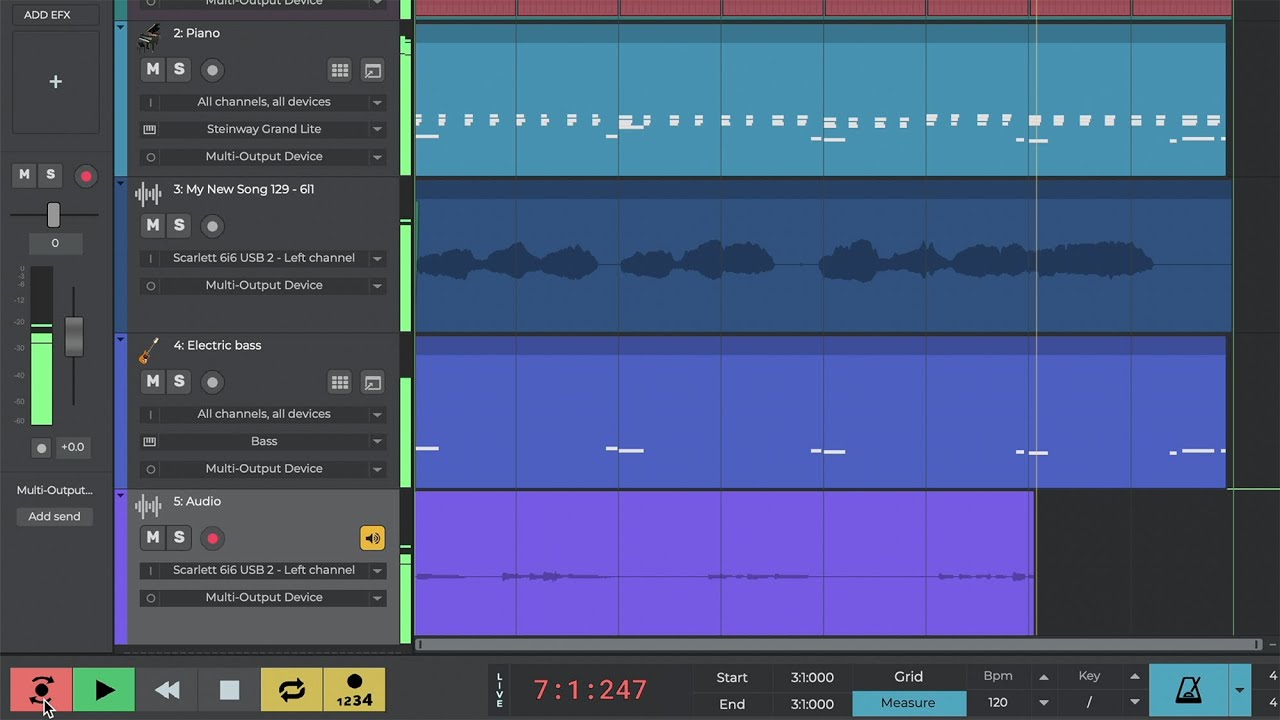This screenshot has width=1280, height=720.
Task: Click the Start position 3:1:000 field
Action: coord(812,677)
